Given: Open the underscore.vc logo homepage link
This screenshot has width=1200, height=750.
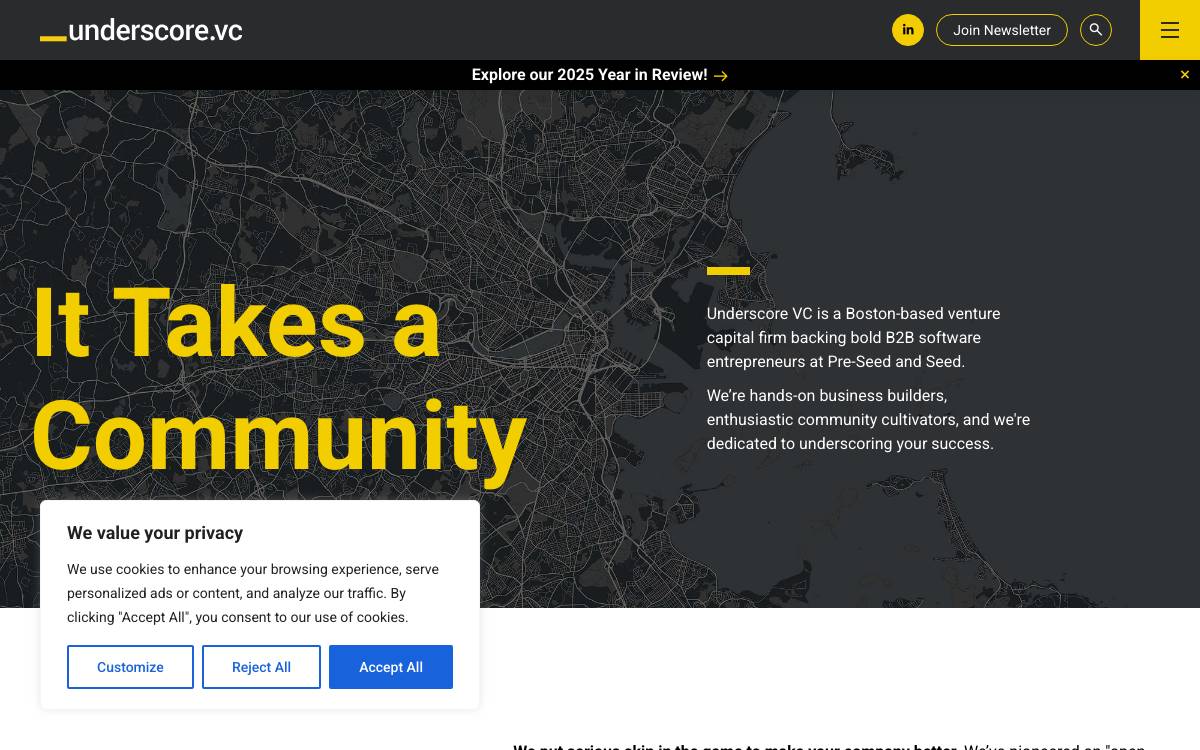Looking at the screenshot, I should 141,30.
